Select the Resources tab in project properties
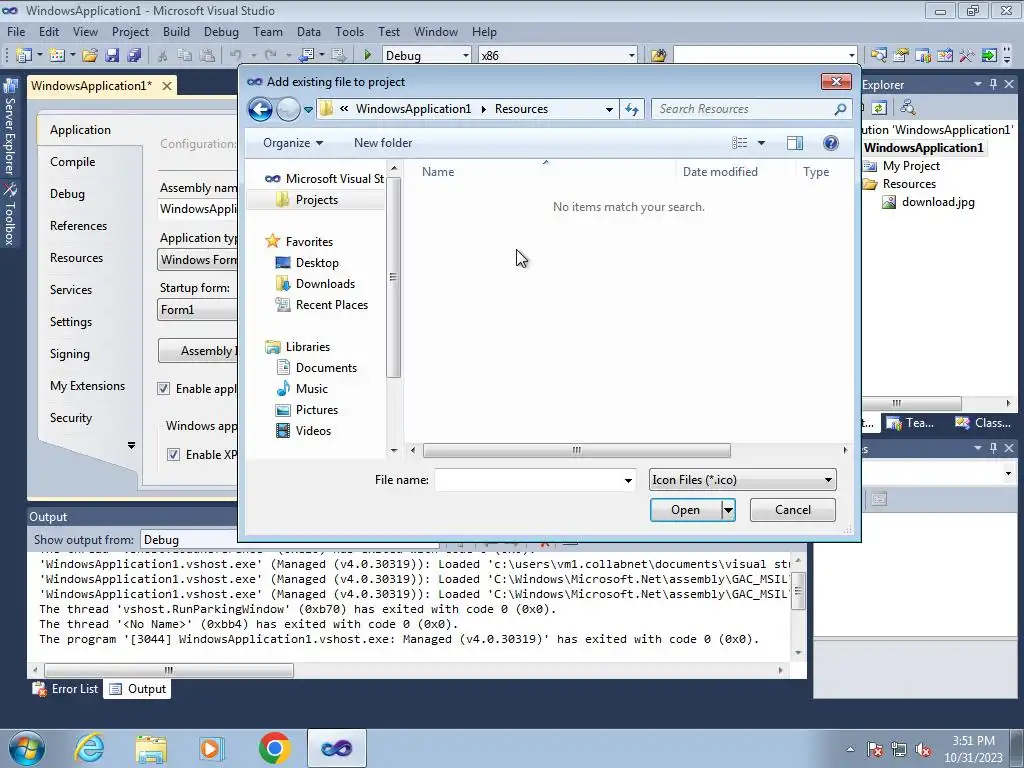 [76, 258]
